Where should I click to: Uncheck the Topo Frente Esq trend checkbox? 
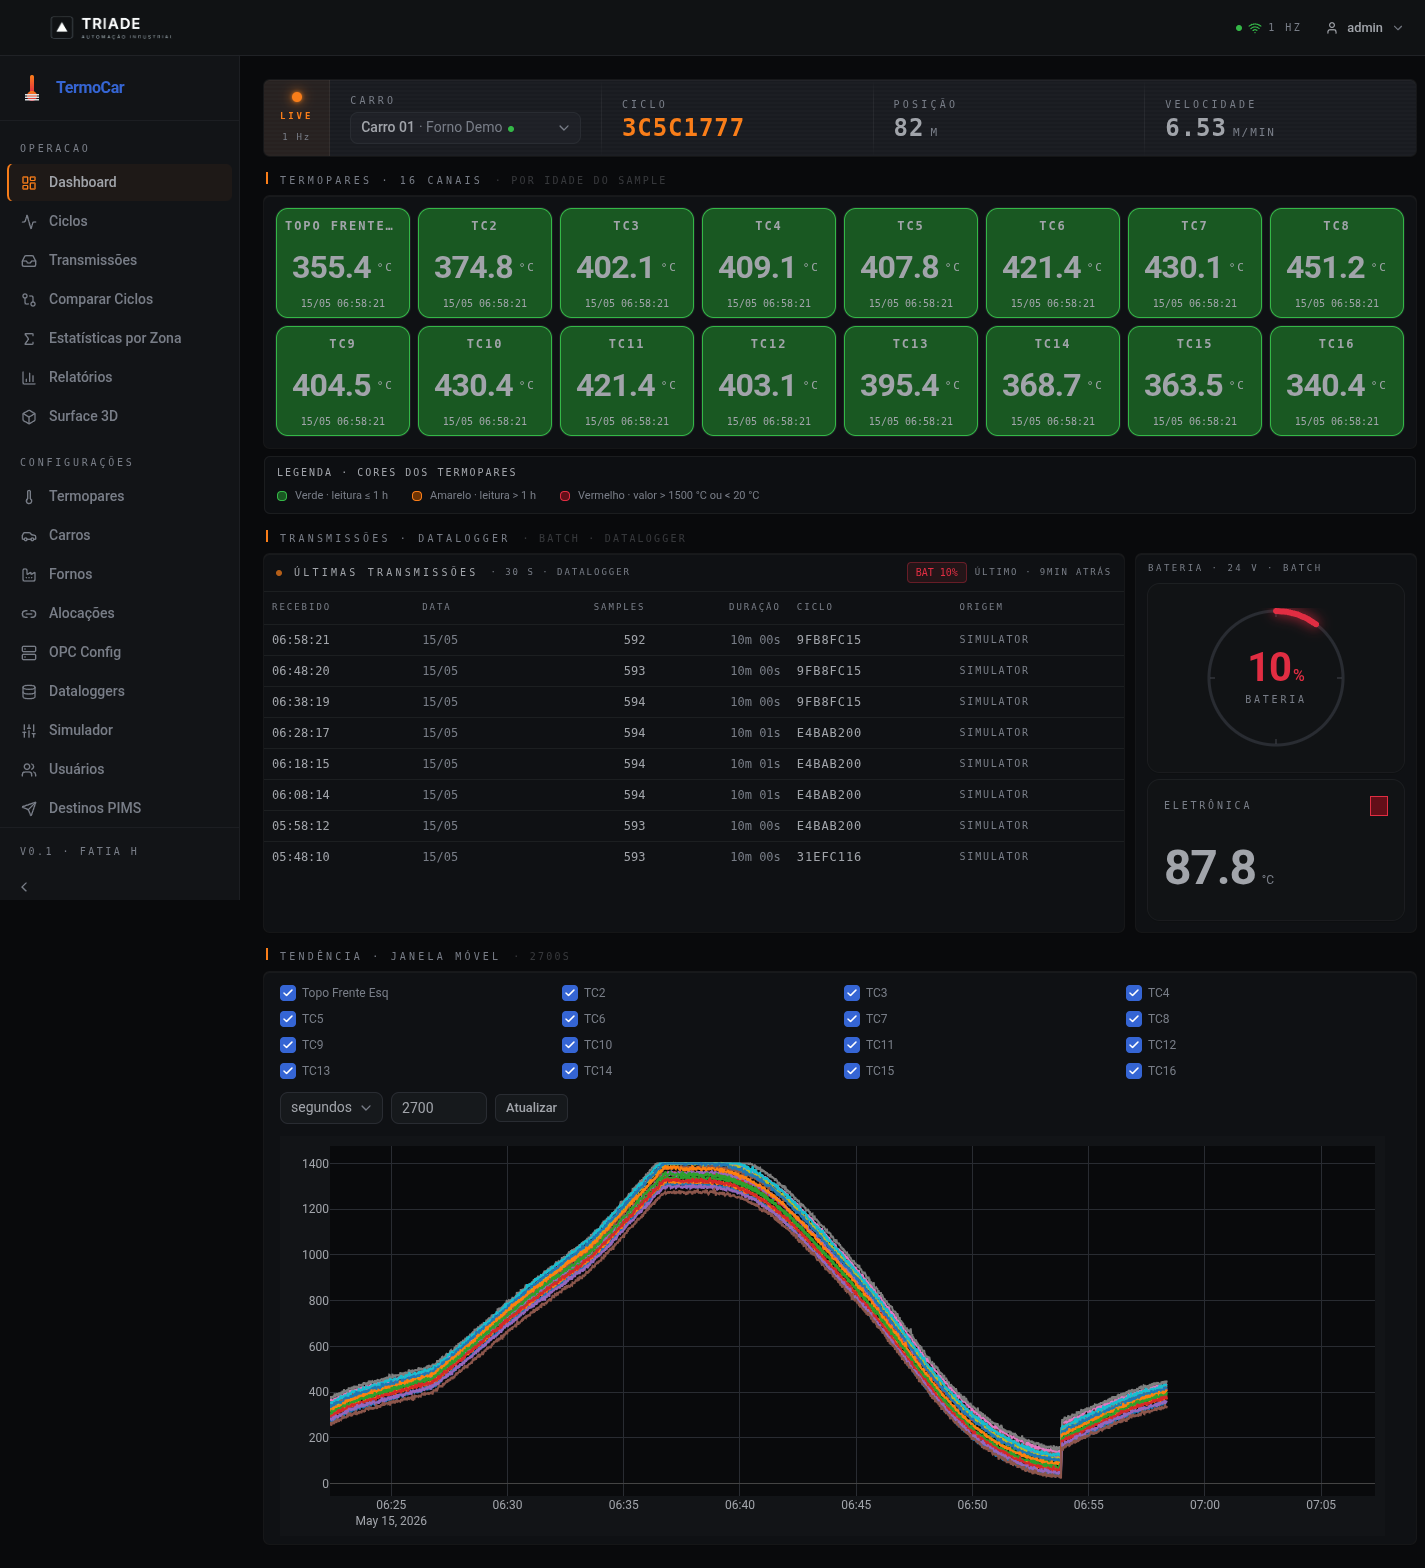pyautogui.click(x=288, y=993)
